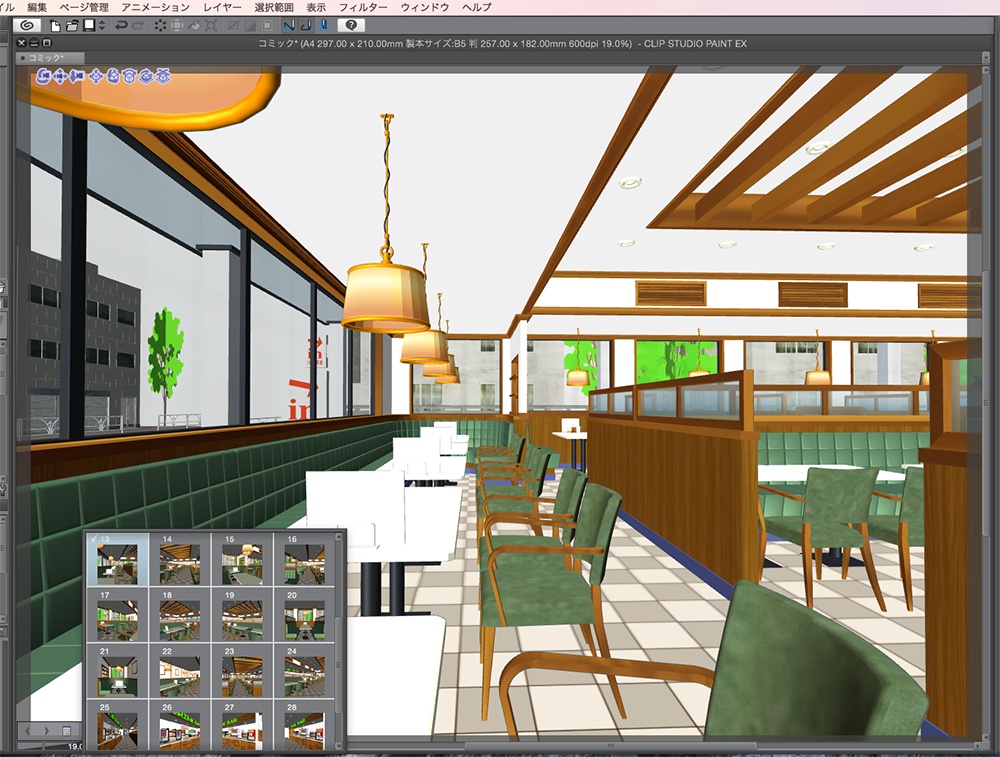
Task: Click the Scale/Rotate transform icon
Action: pos(211,26)
